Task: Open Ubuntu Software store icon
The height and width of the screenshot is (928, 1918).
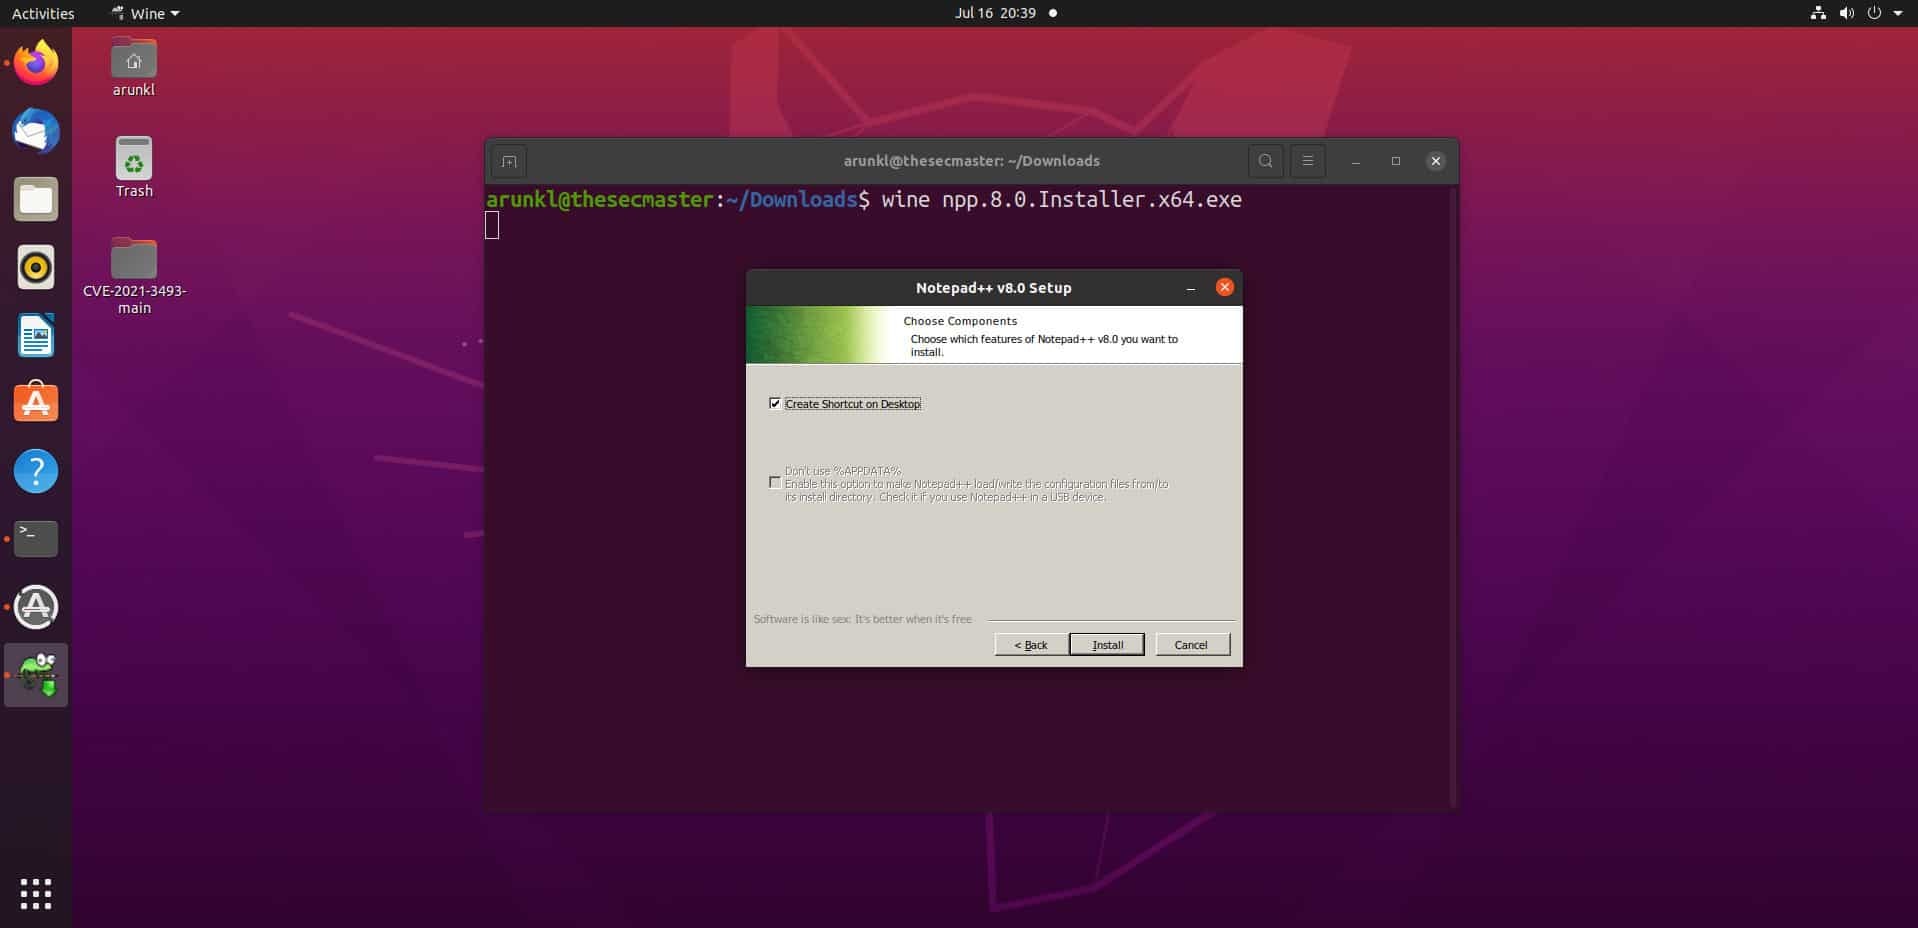Action: coord(36,403)
